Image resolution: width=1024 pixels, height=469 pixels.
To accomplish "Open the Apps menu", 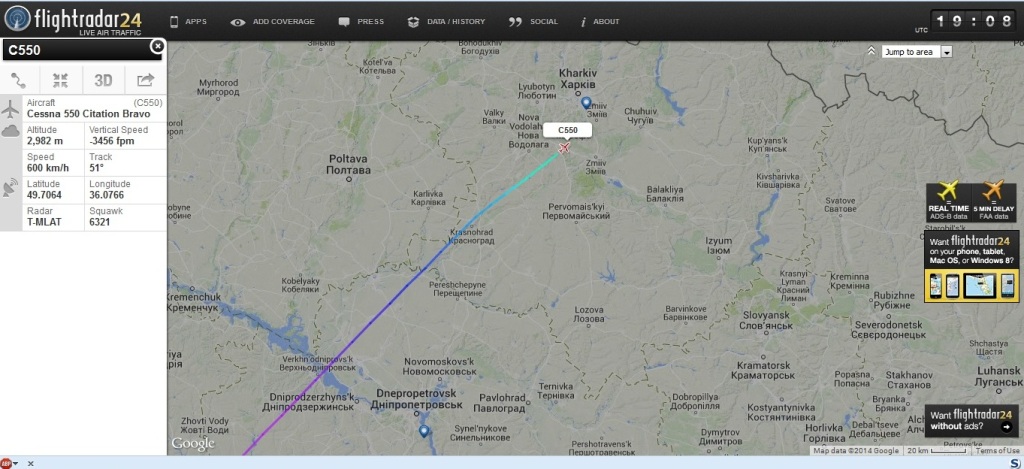I will (188, 22).
